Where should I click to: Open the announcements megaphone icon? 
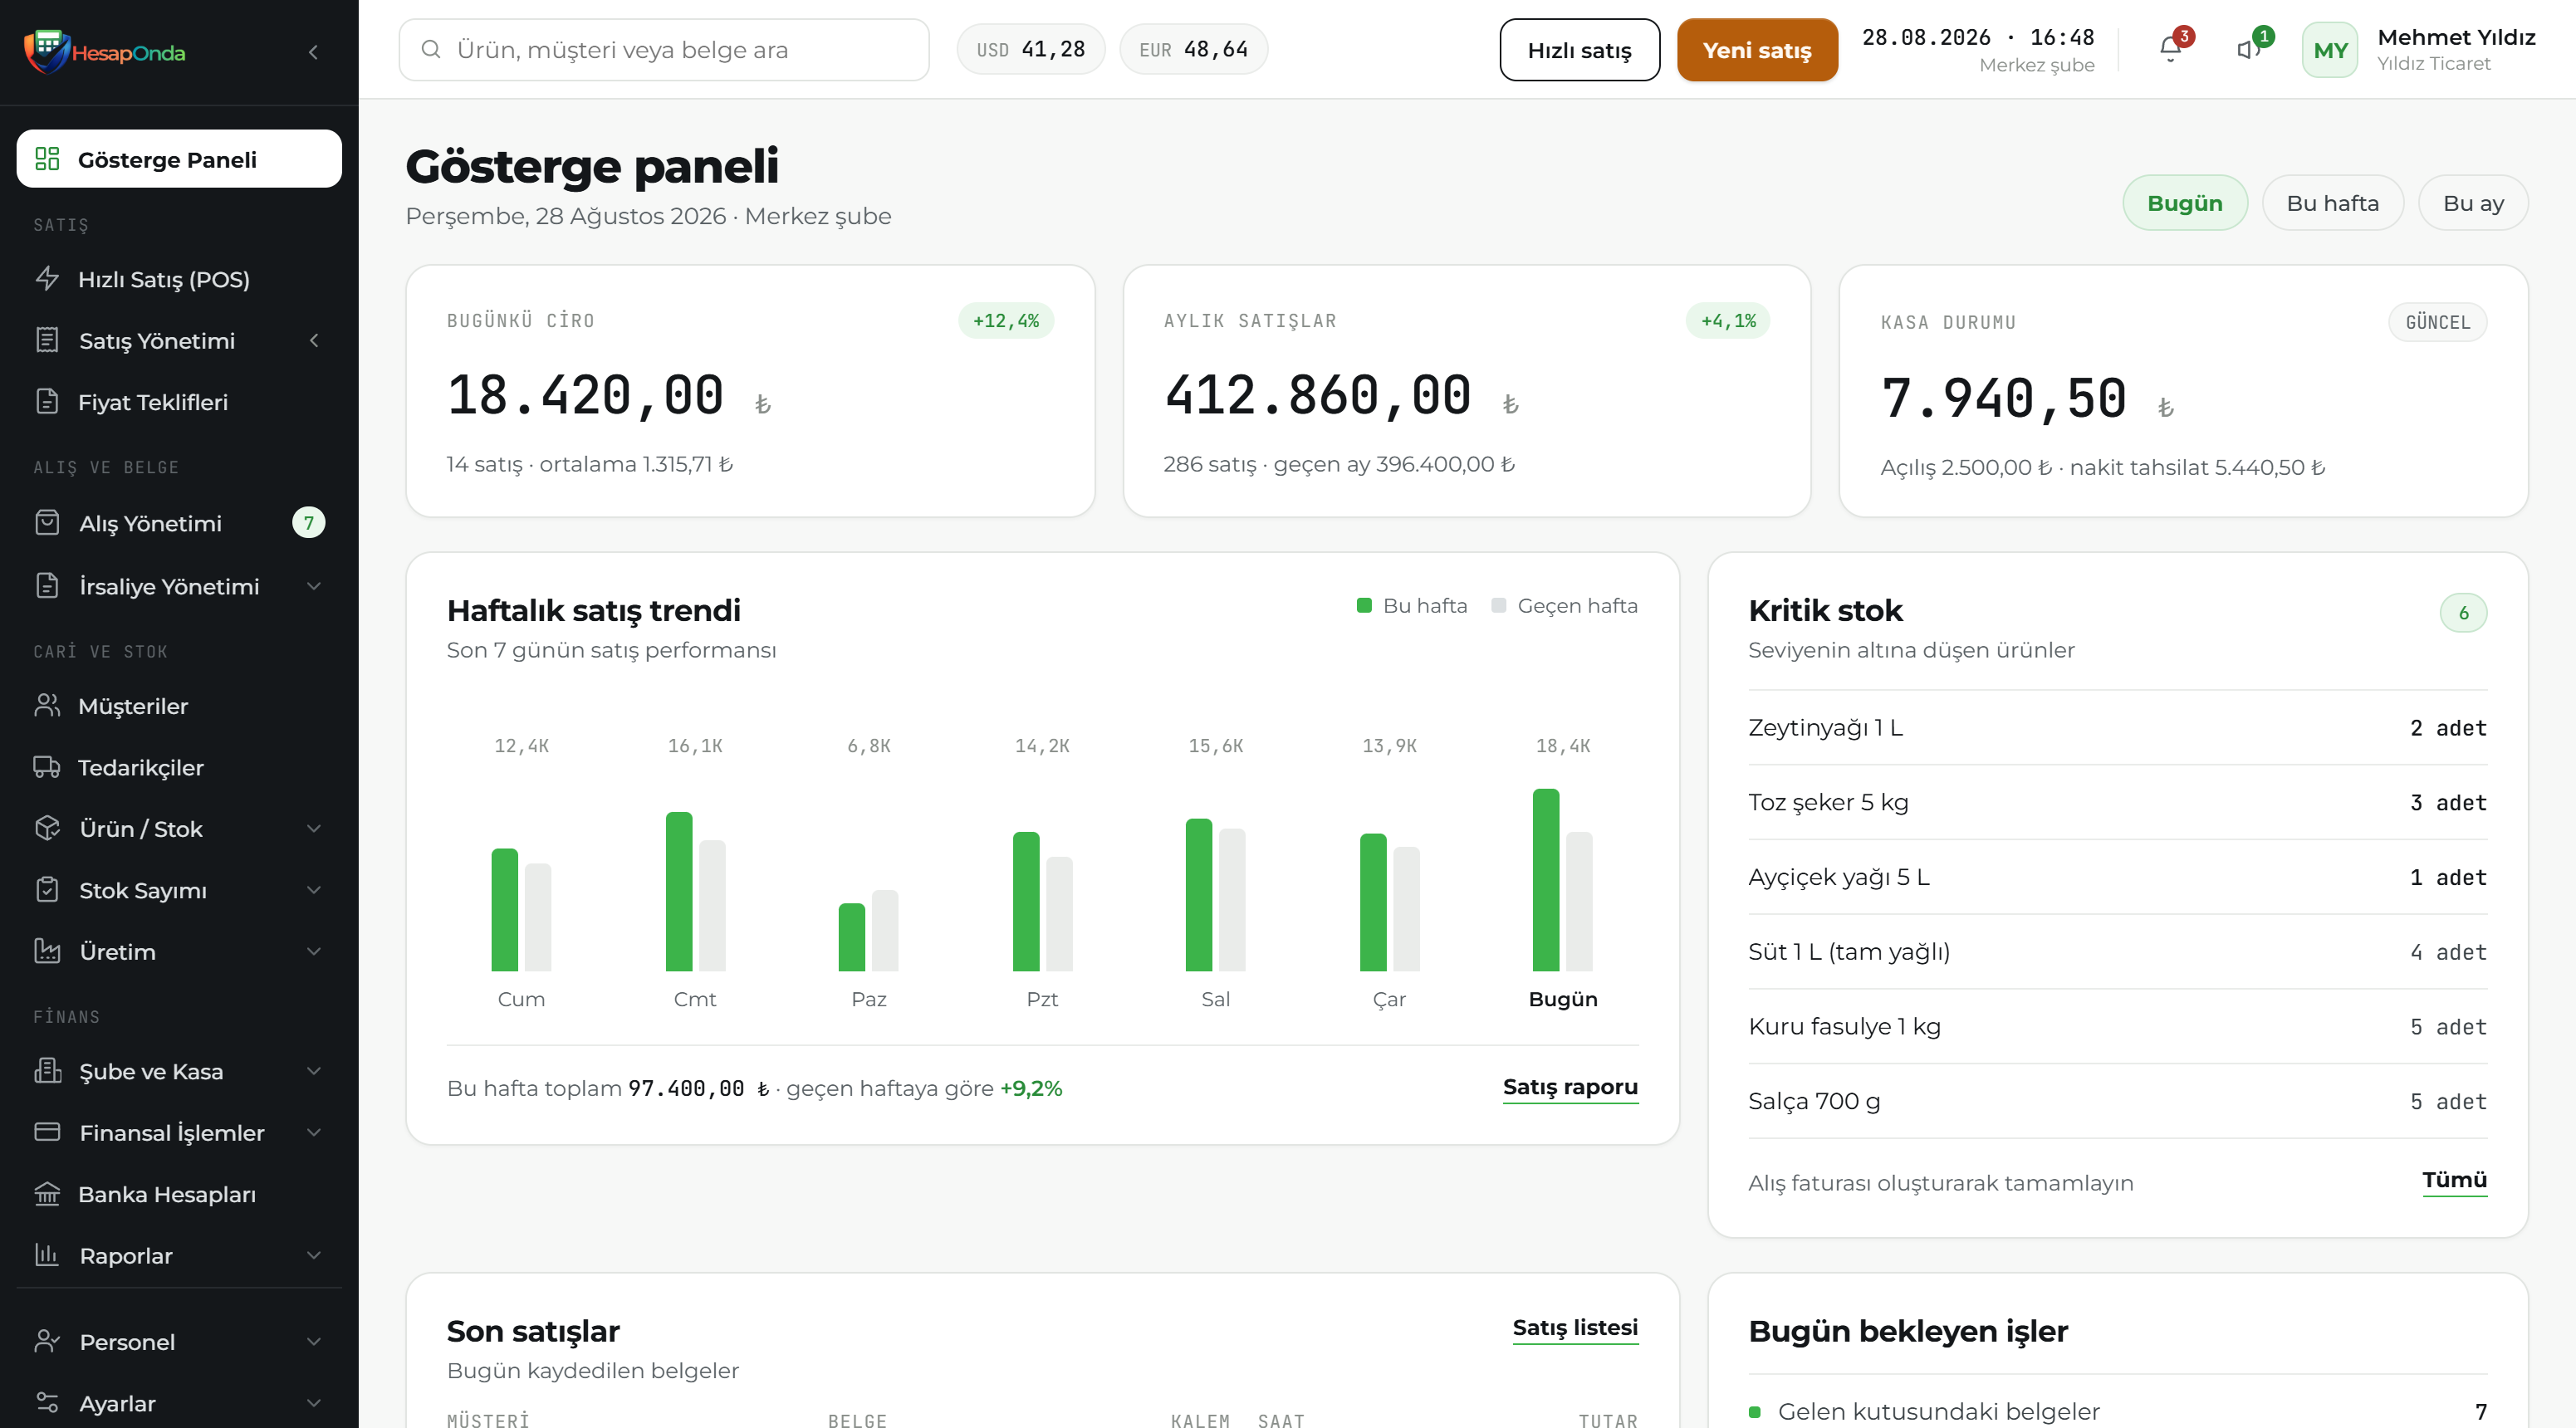tap(2248, 49)
